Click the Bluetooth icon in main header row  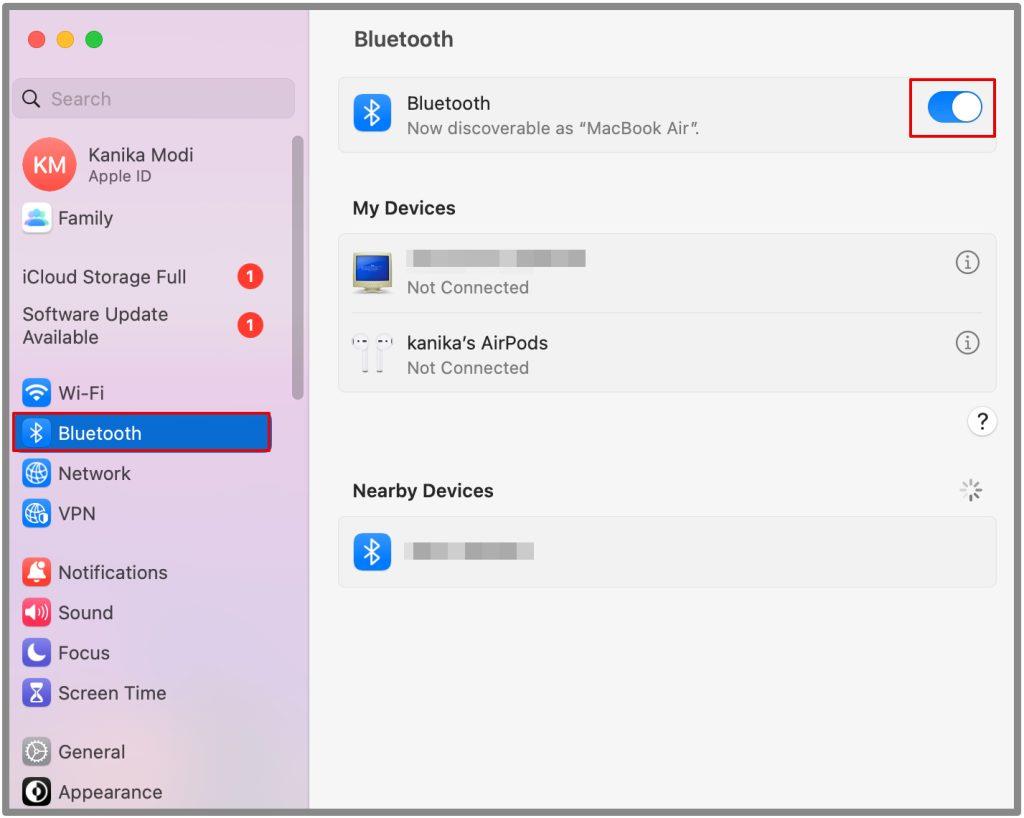(x=372, y=112)
